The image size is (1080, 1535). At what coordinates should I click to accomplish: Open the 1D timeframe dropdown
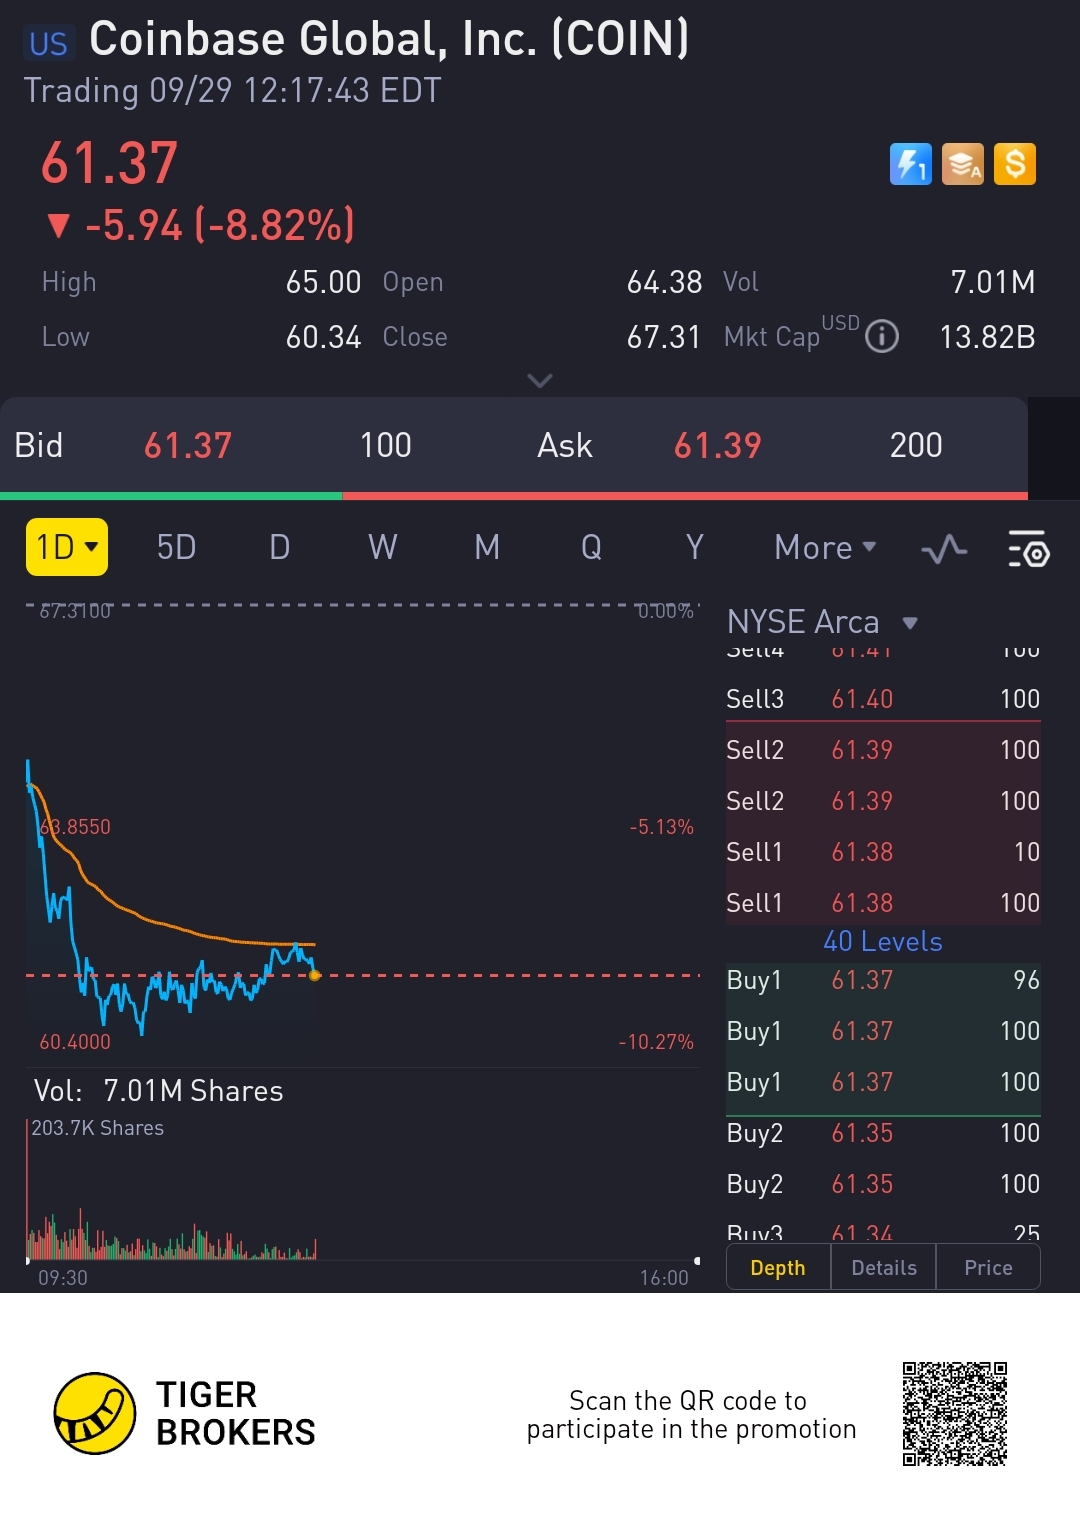click(x=67, y=547)
